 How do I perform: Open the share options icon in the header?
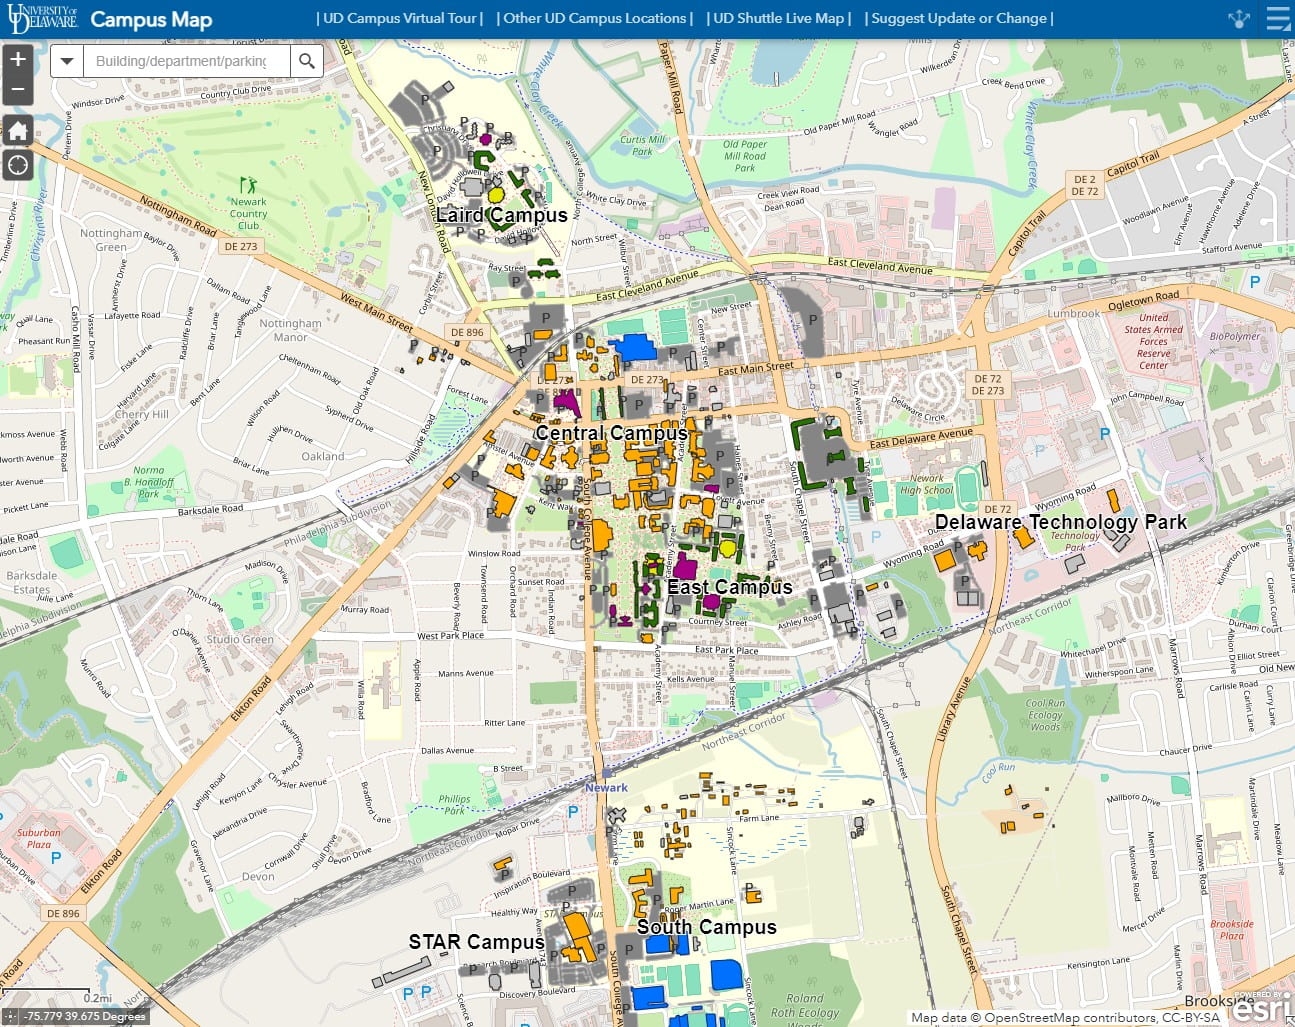click(x=1239, y=18)
